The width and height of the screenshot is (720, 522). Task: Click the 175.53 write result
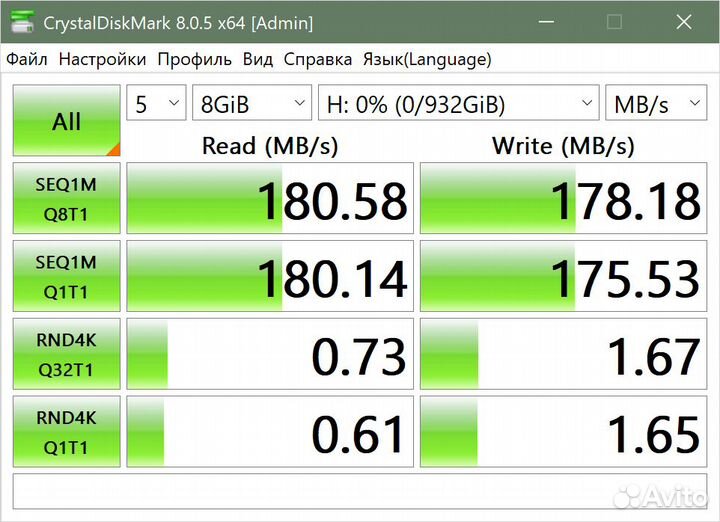[563, 276]
